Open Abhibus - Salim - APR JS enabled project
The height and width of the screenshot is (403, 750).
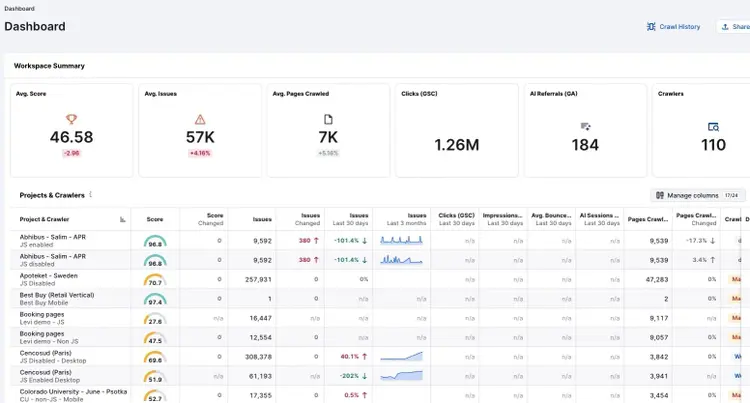click(x=53, y=240)
